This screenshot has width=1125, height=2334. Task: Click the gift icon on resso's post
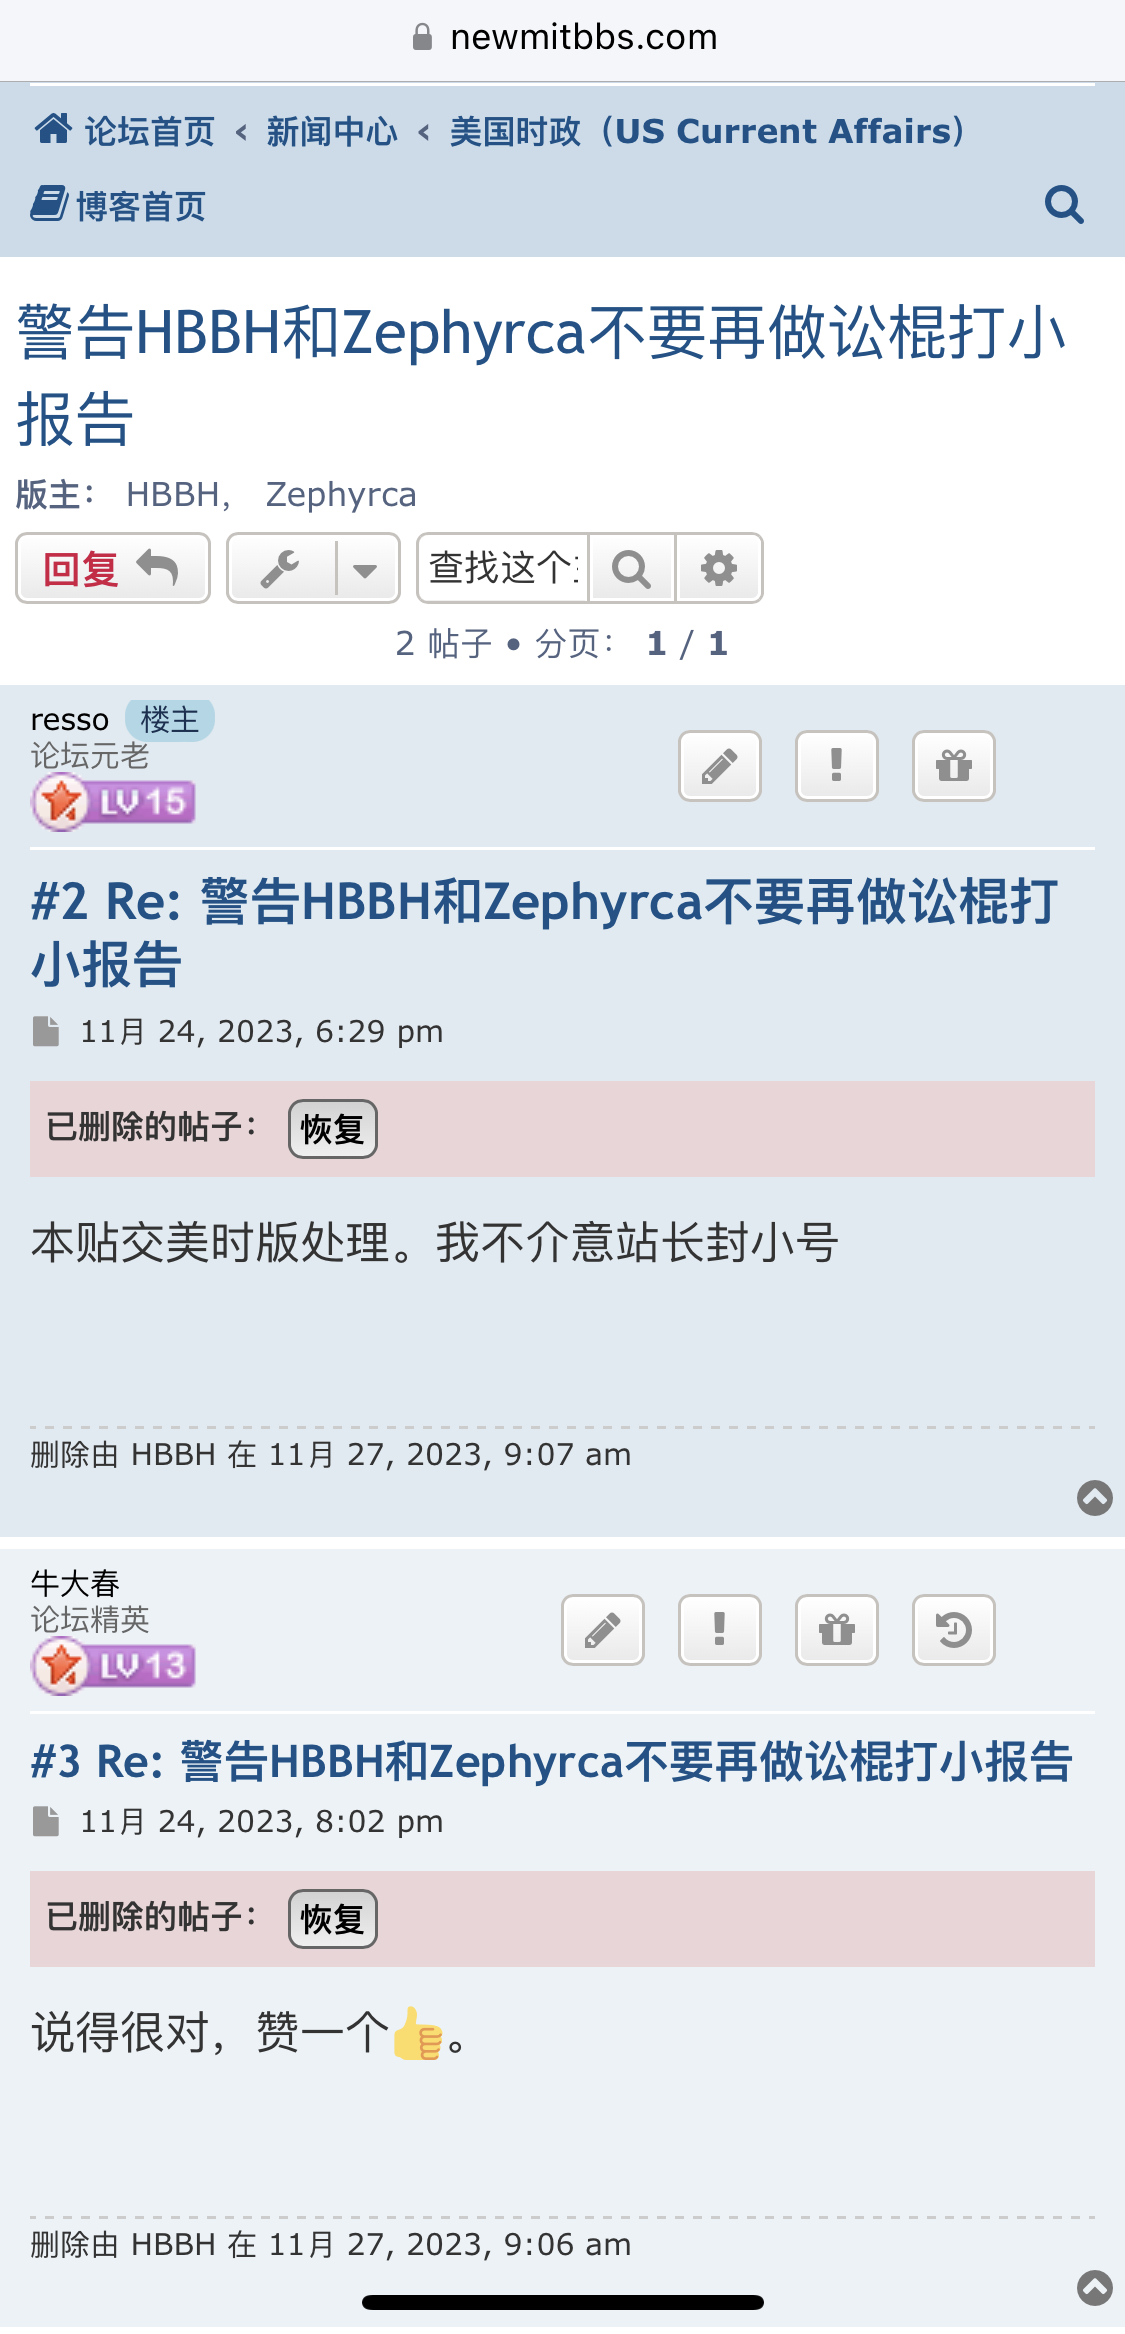click(x=954, y=766)
